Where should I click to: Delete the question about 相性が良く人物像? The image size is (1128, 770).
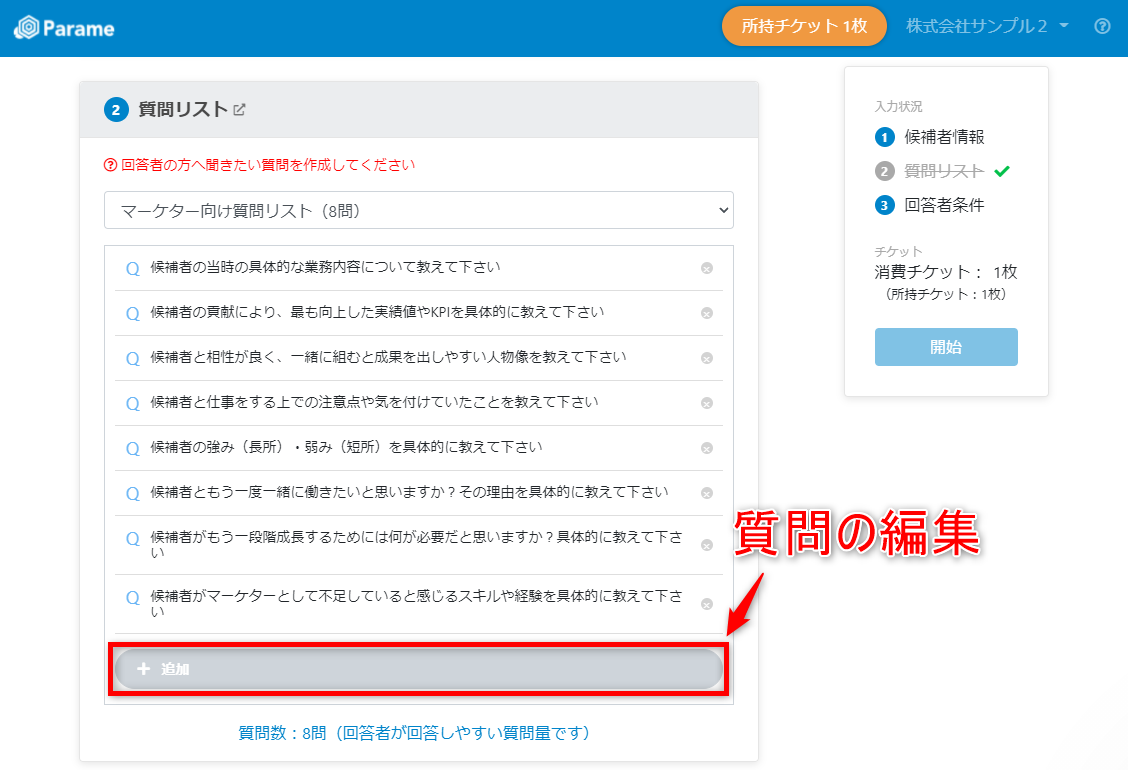click(706, 358)
